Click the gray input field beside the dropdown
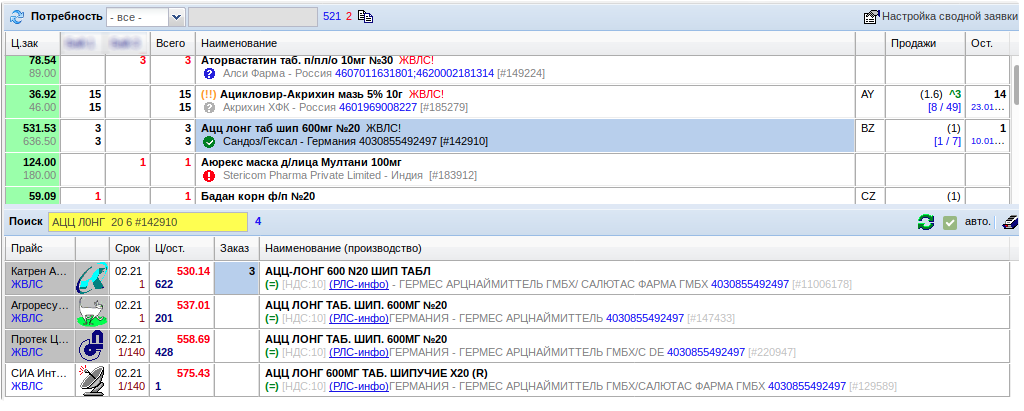The height and width of the screenshot is (411, 1024). (253, 17)
